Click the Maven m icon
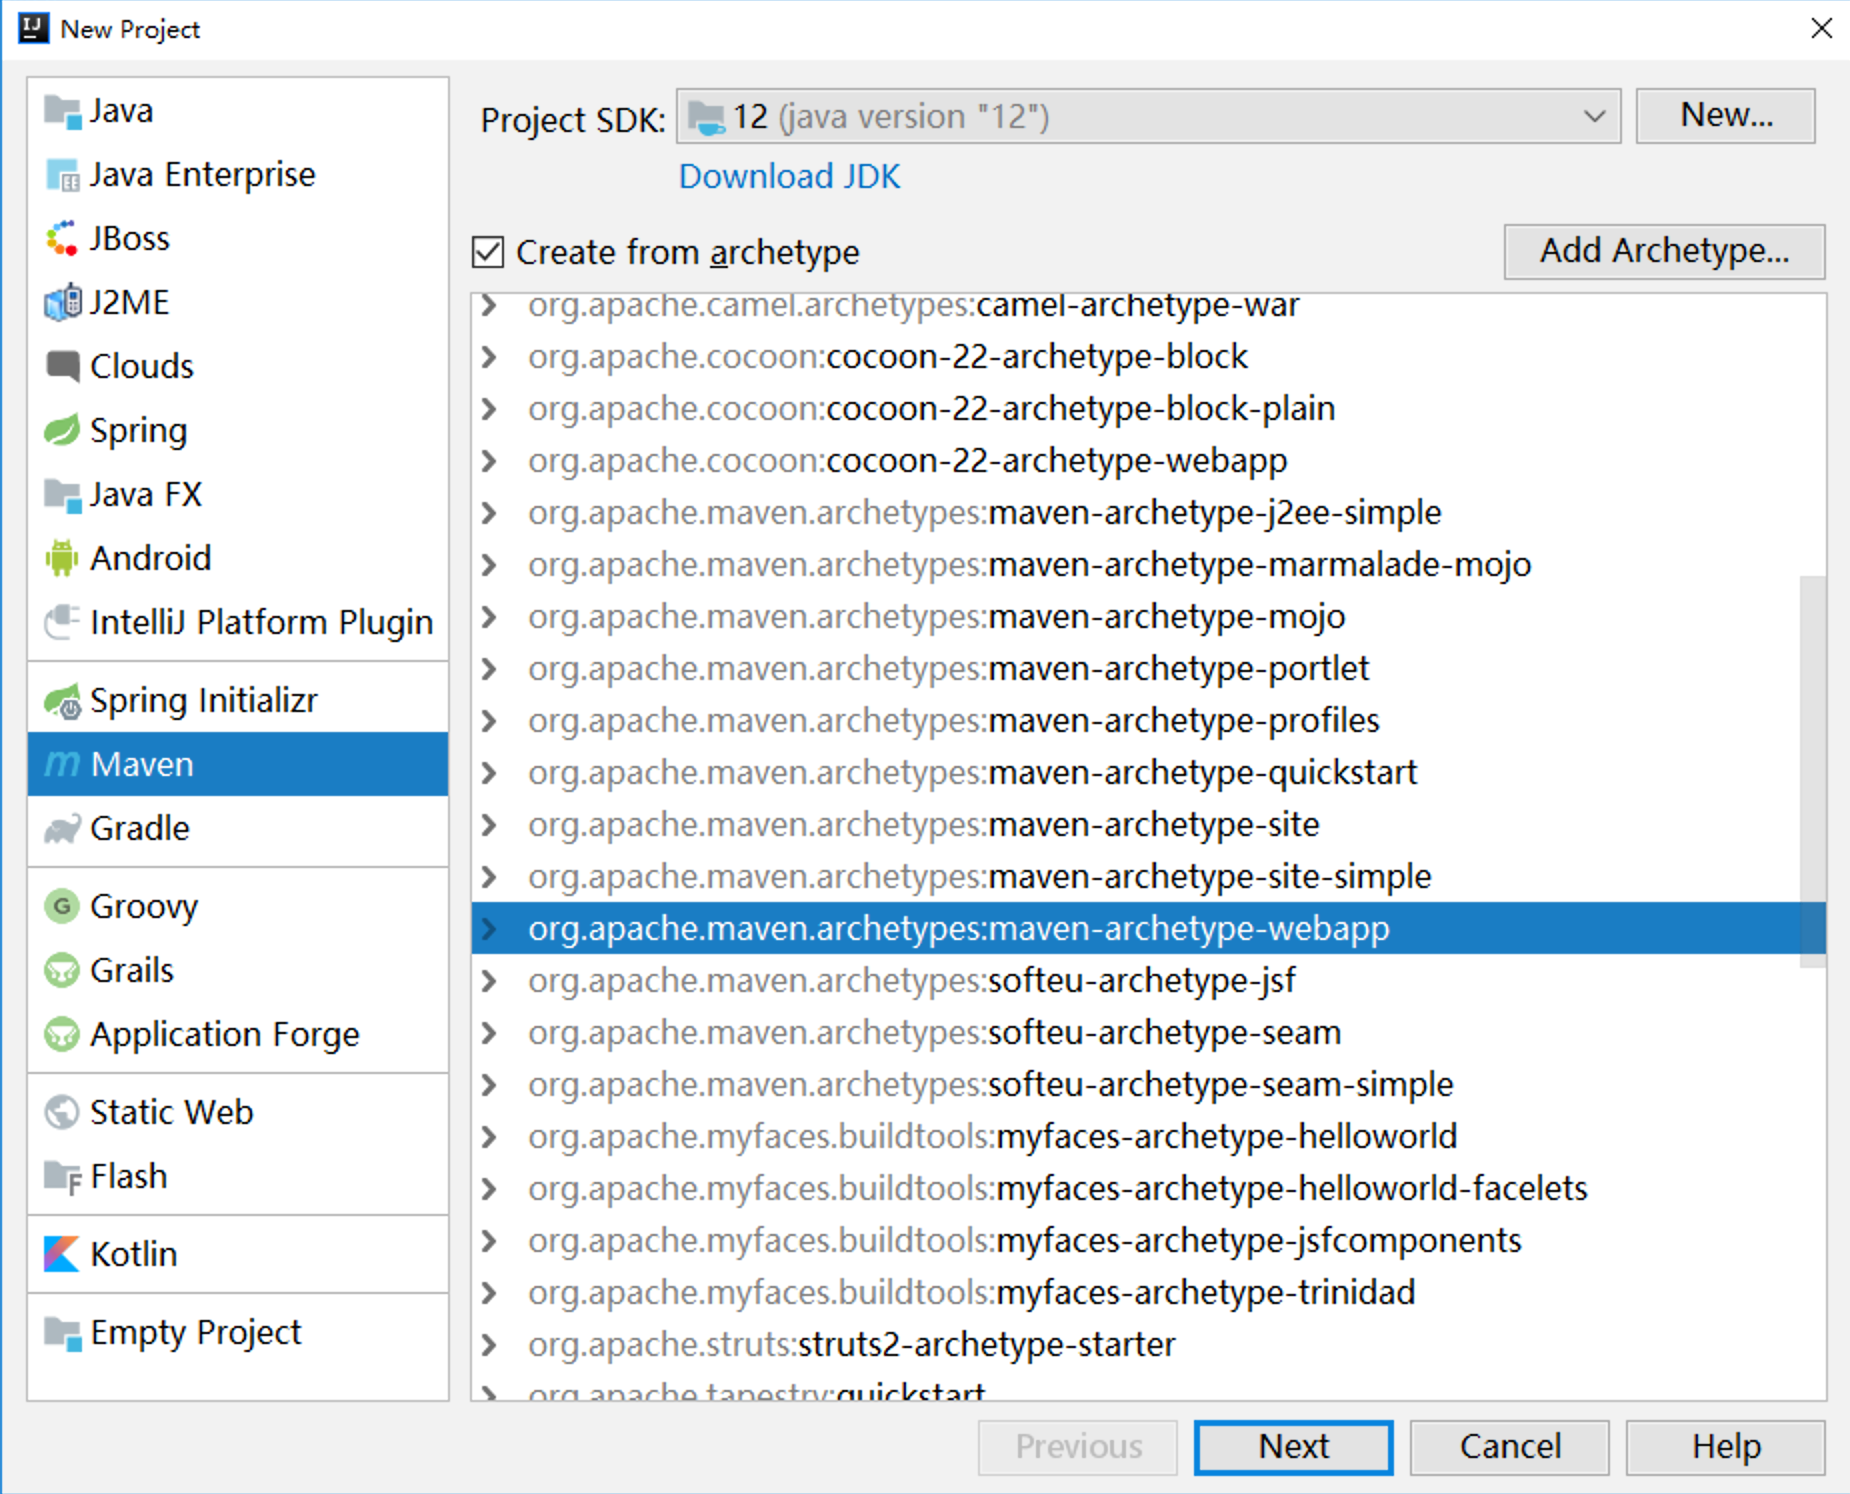 [x=62, y=764]
